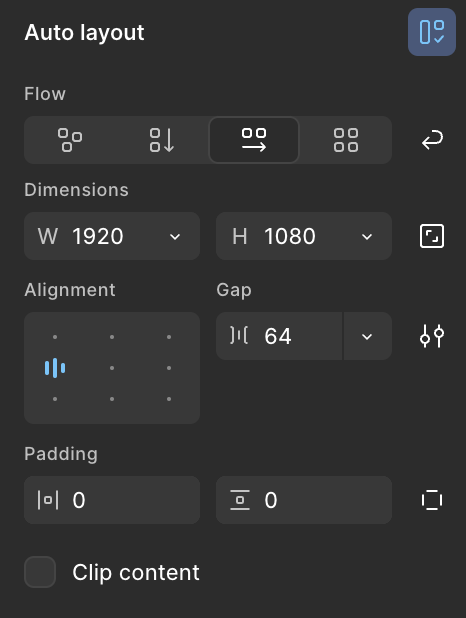Viewport: 466px width, 618px height.
Task: Choose the center middle alignment dot
Action: click(112, 368)
